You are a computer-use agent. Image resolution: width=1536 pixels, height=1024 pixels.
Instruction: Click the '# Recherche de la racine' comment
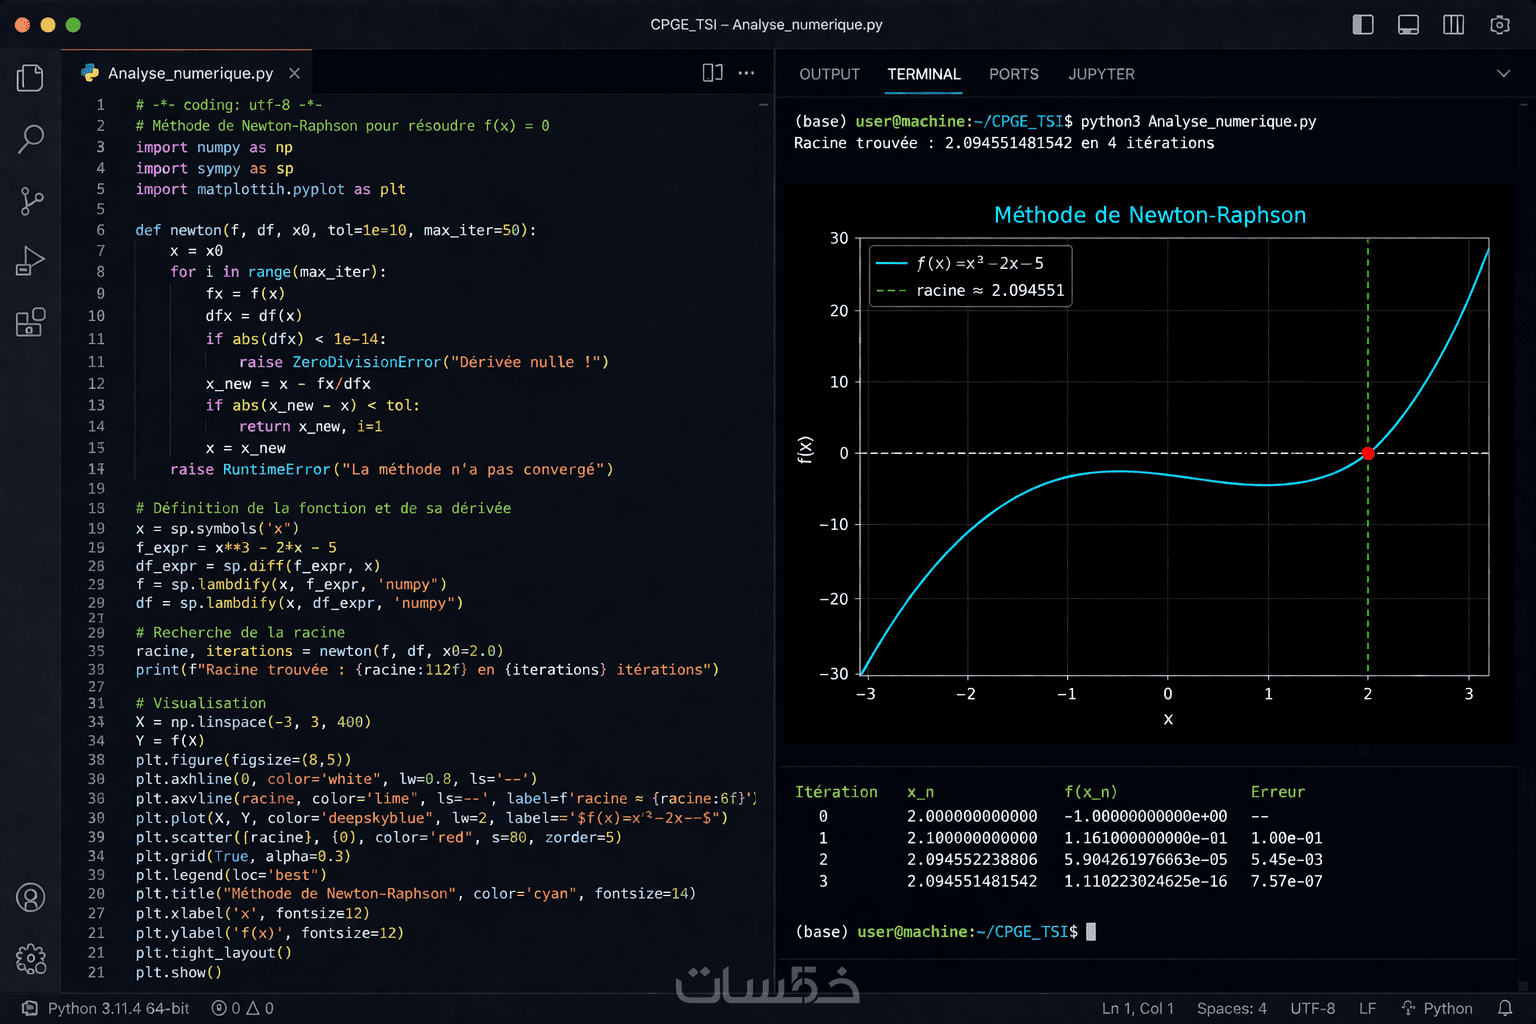[x=240, y=632]
